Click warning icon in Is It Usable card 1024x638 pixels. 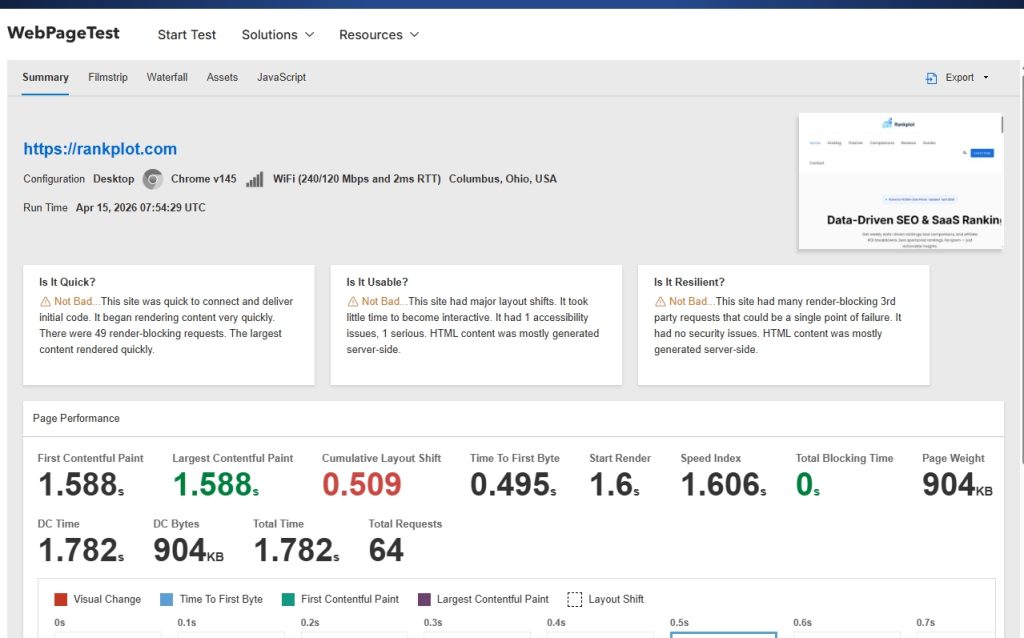click(352, 302)
